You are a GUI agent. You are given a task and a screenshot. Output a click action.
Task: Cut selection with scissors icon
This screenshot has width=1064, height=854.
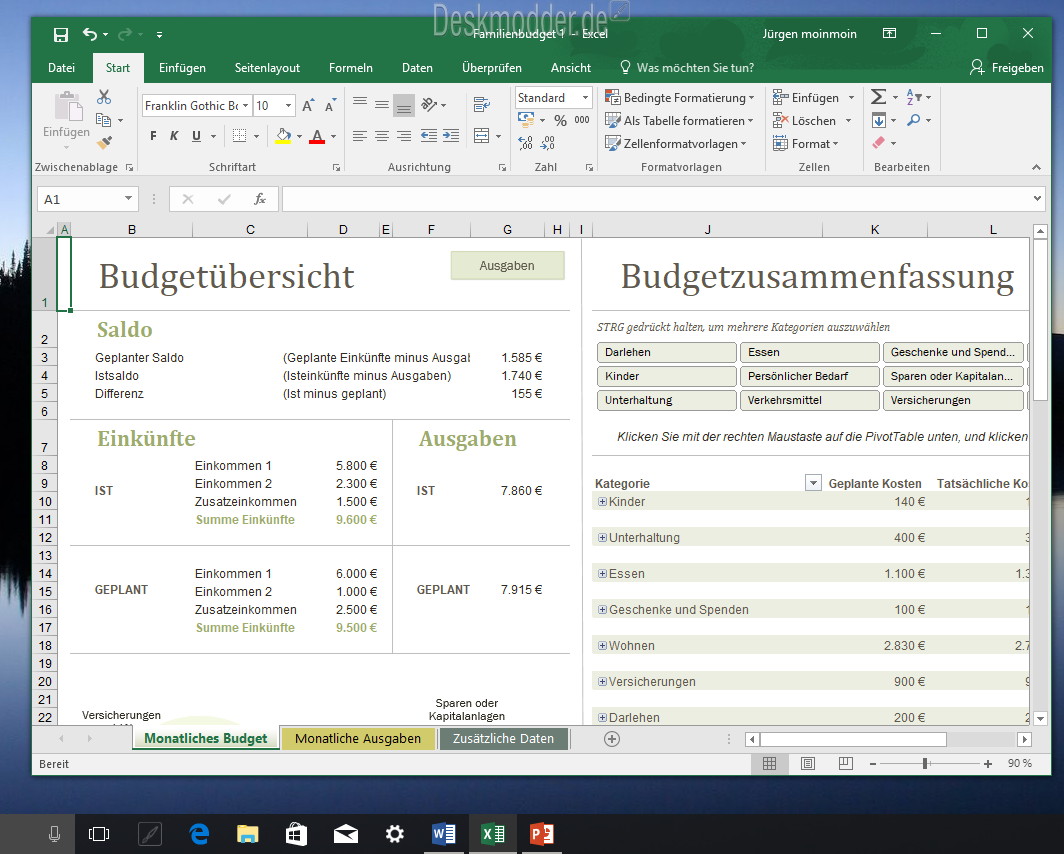pyautogui.click(x=104, y=97)
